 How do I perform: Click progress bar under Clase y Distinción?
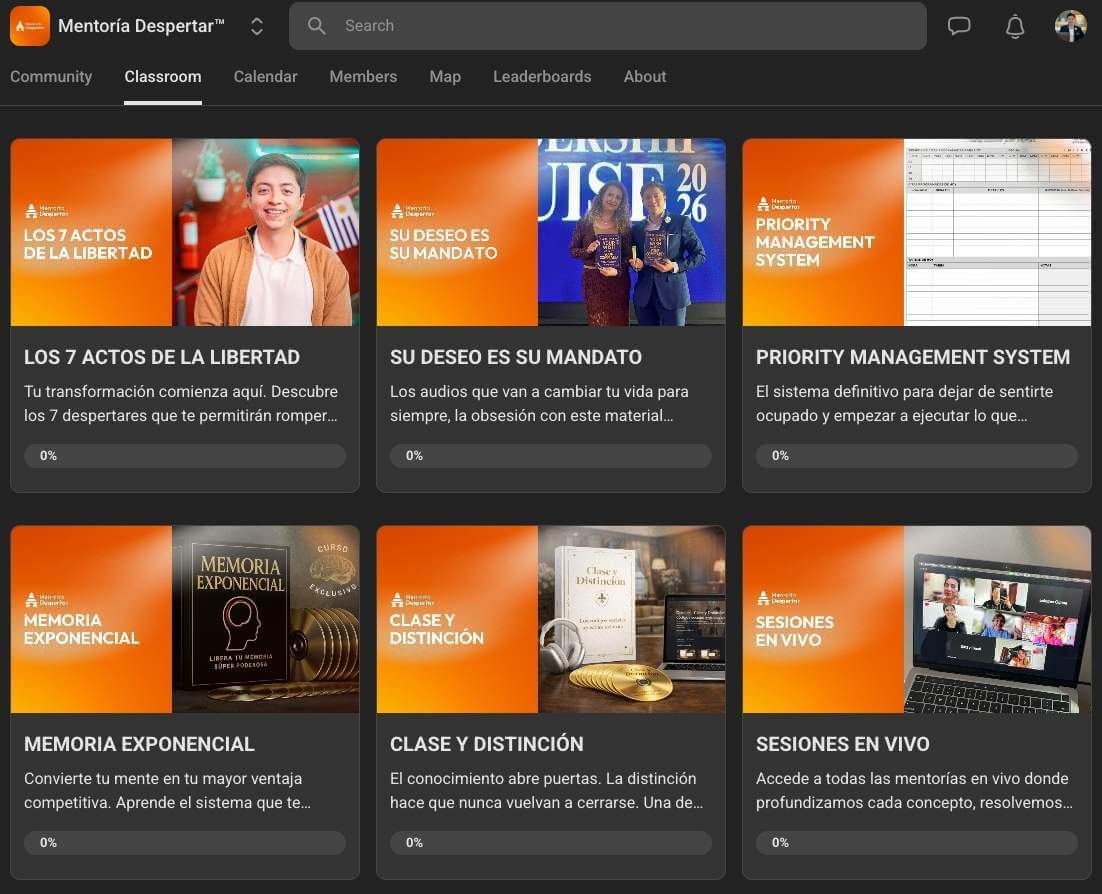[551, 843]
